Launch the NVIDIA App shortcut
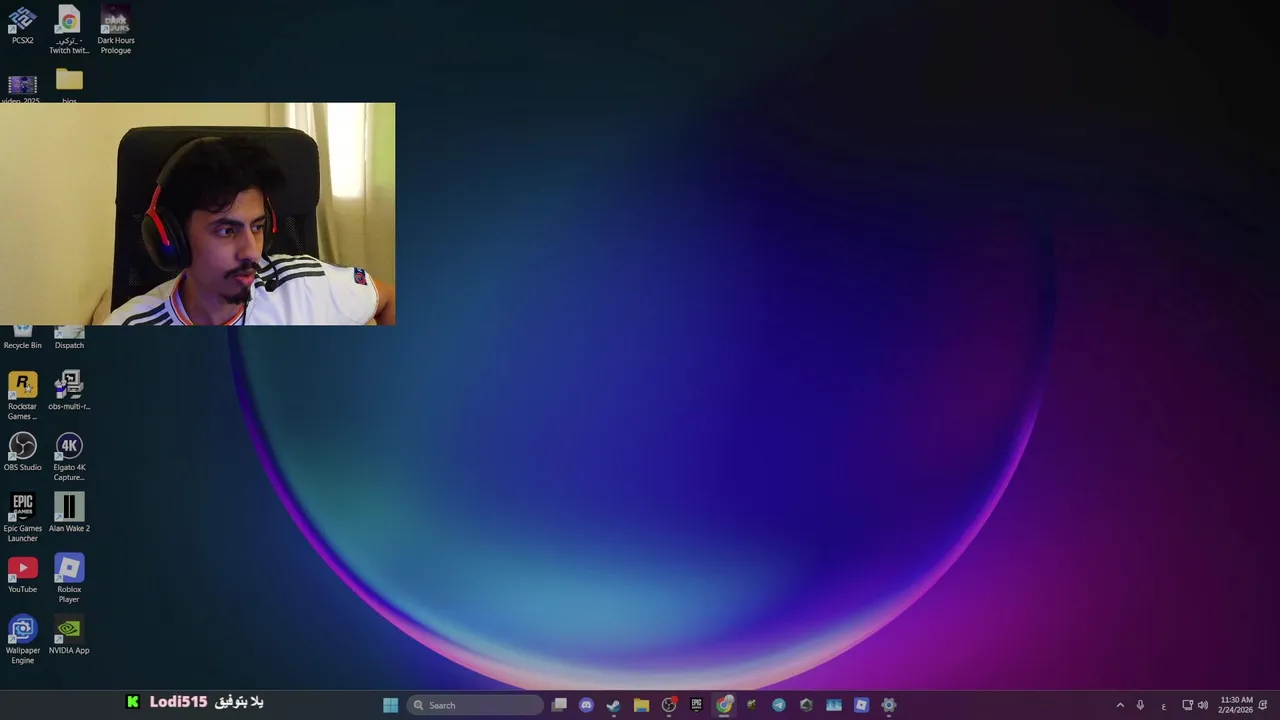This screenshot has height=720, width=1280. [69, 634]
